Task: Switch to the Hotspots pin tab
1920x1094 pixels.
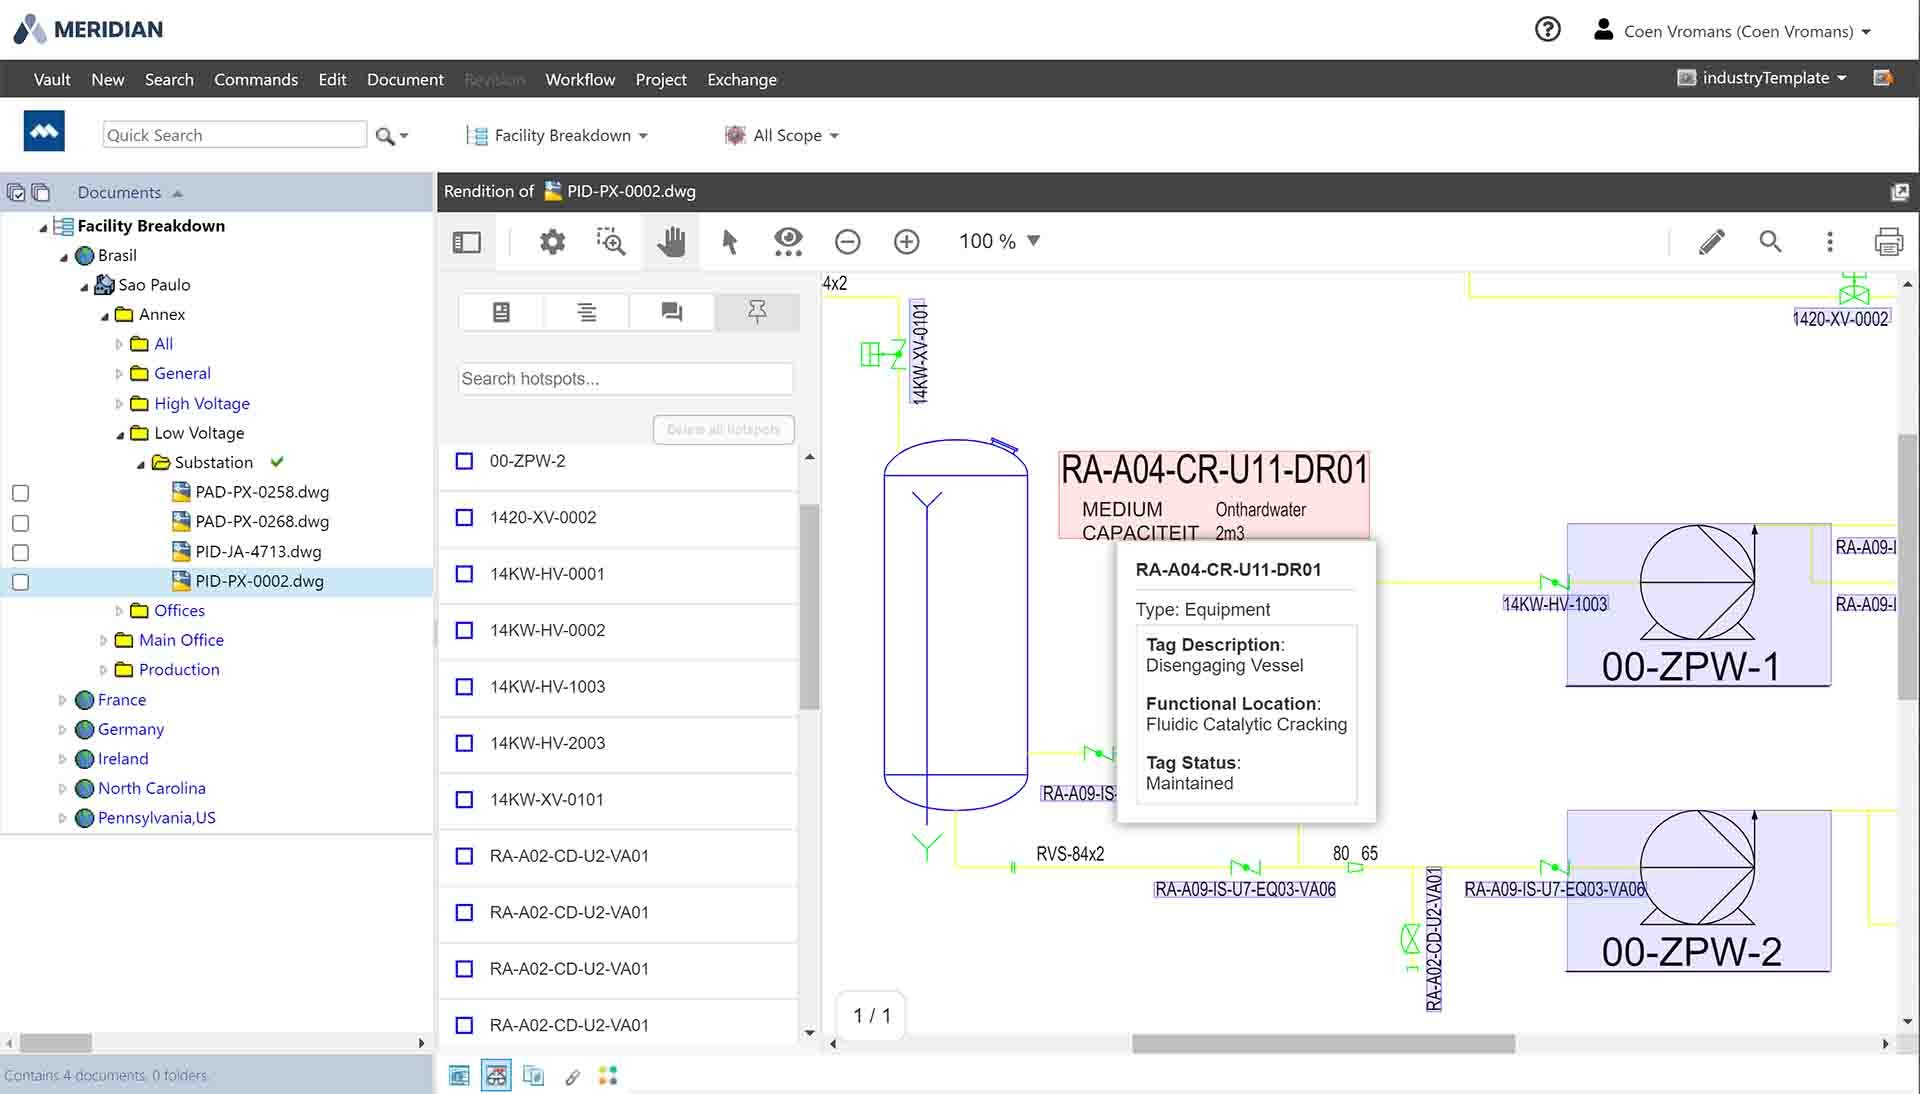Action: click(x=757, y=311)
